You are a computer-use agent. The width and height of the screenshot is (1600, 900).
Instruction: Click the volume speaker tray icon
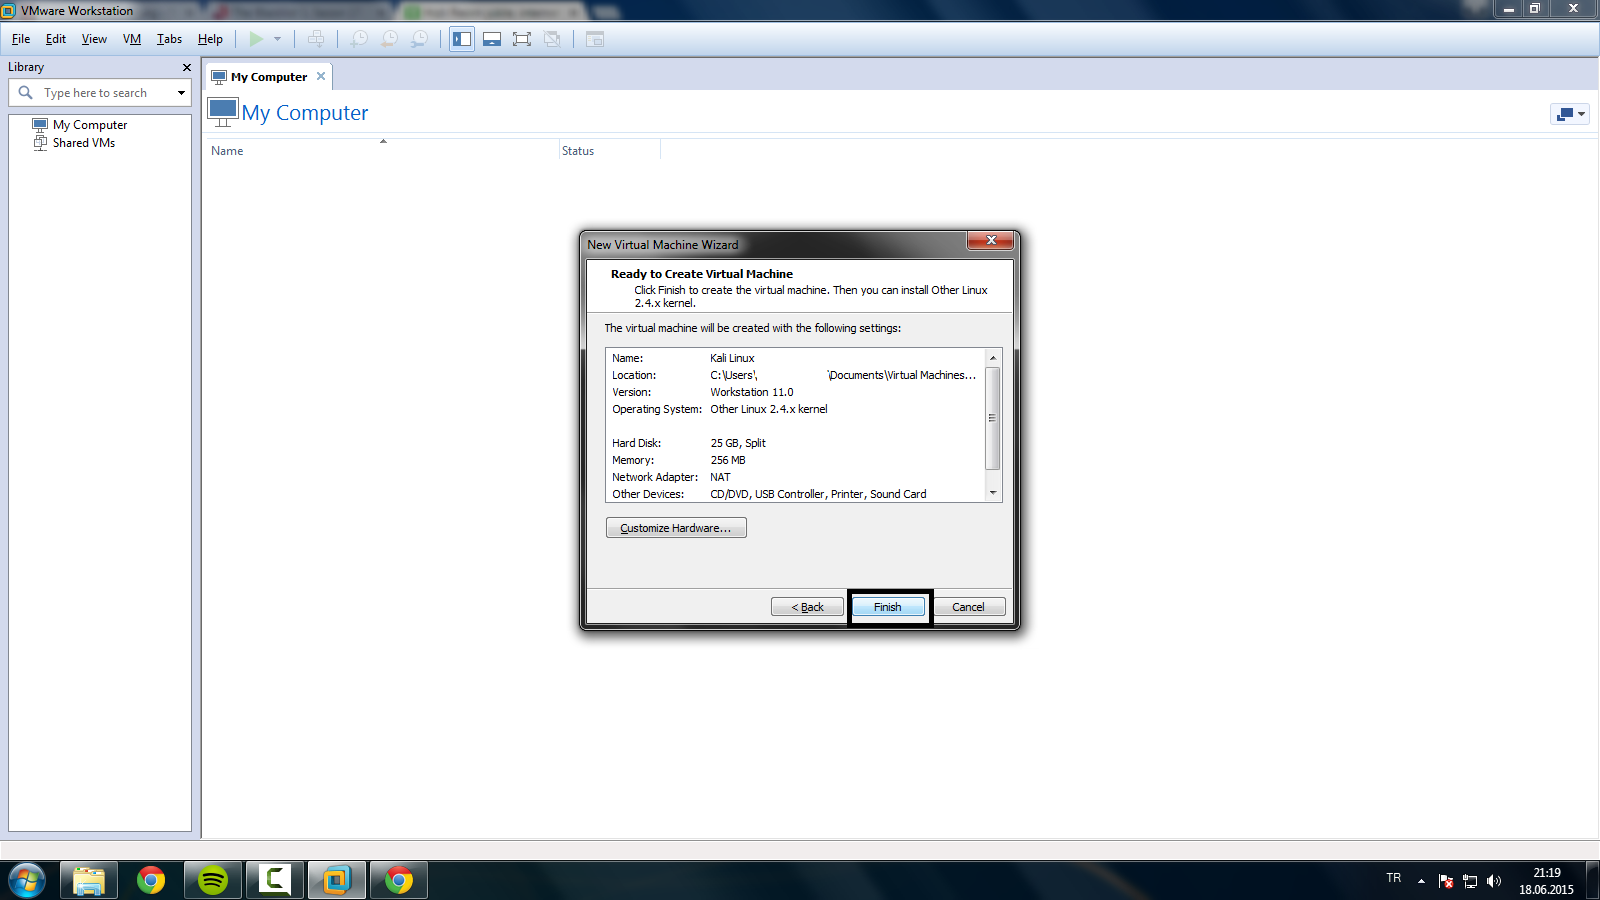click(x=1494, y=881)
